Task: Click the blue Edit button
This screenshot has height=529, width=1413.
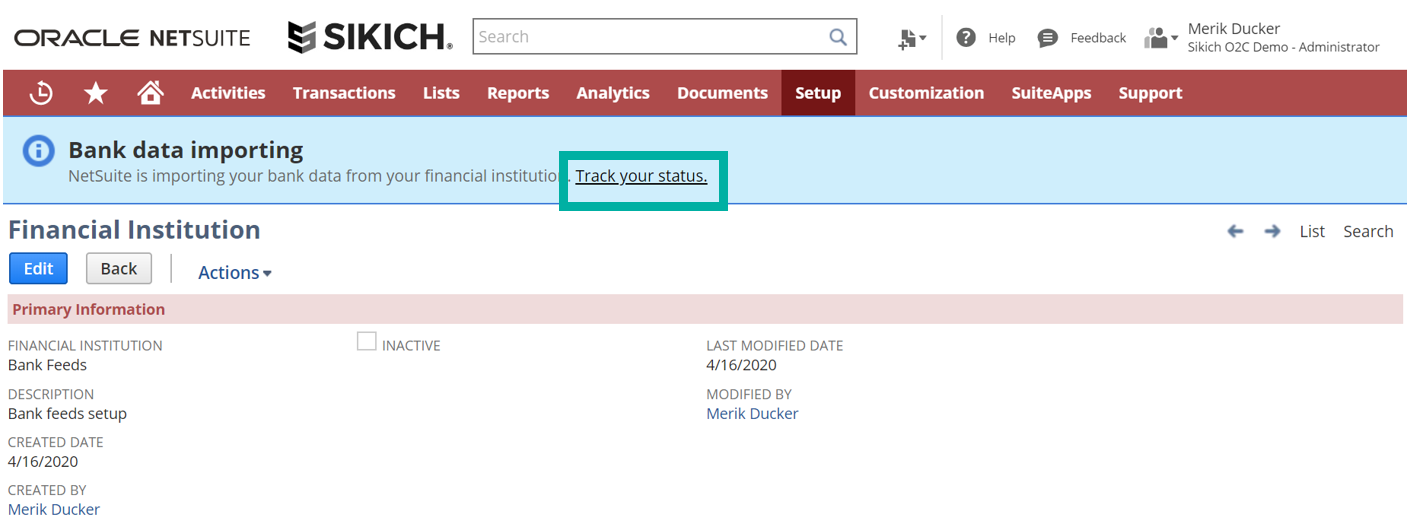Action: click(x=38, y=269)
